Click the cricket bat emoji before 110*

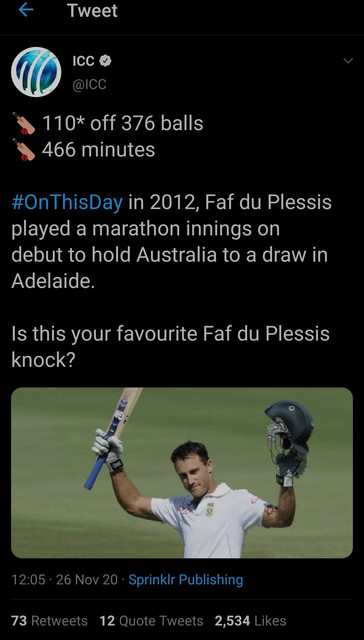coord(24,123)
